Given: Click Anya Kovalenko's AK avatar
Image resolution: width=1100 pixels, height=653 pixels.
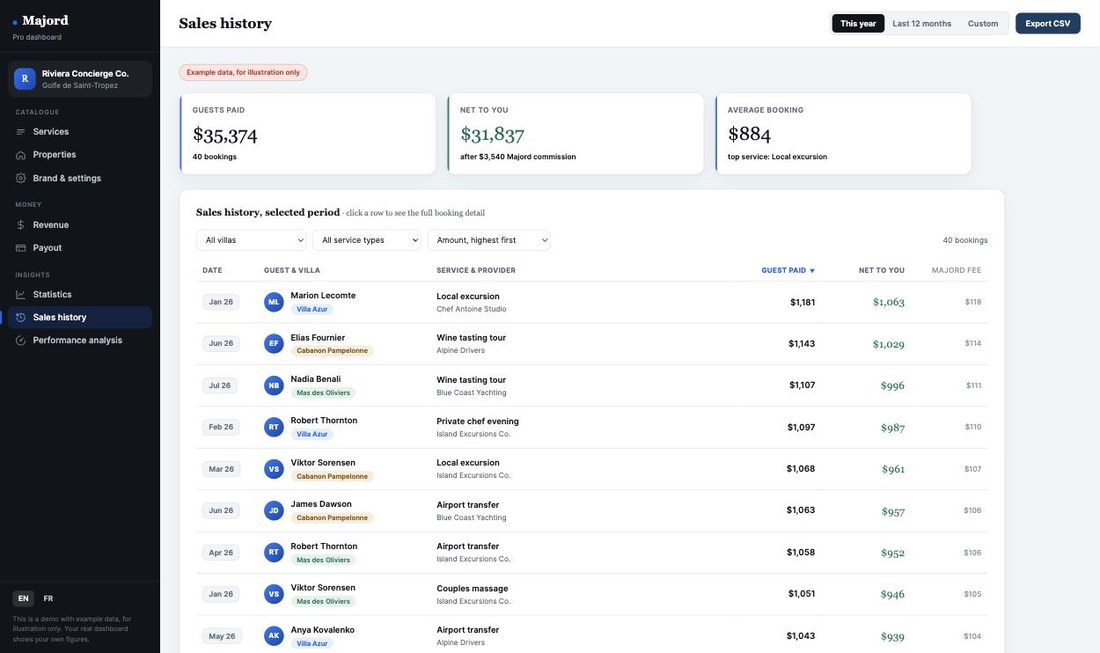Looking at the screenshot, I should (274, 636).
